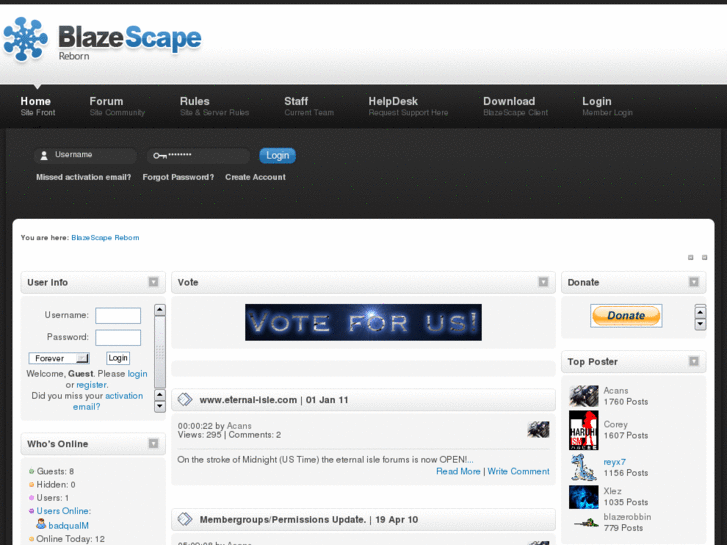This screenshot has width=727, height=545.
Task: Click the PayPal Donate button
Action: [x=626, y=315]
